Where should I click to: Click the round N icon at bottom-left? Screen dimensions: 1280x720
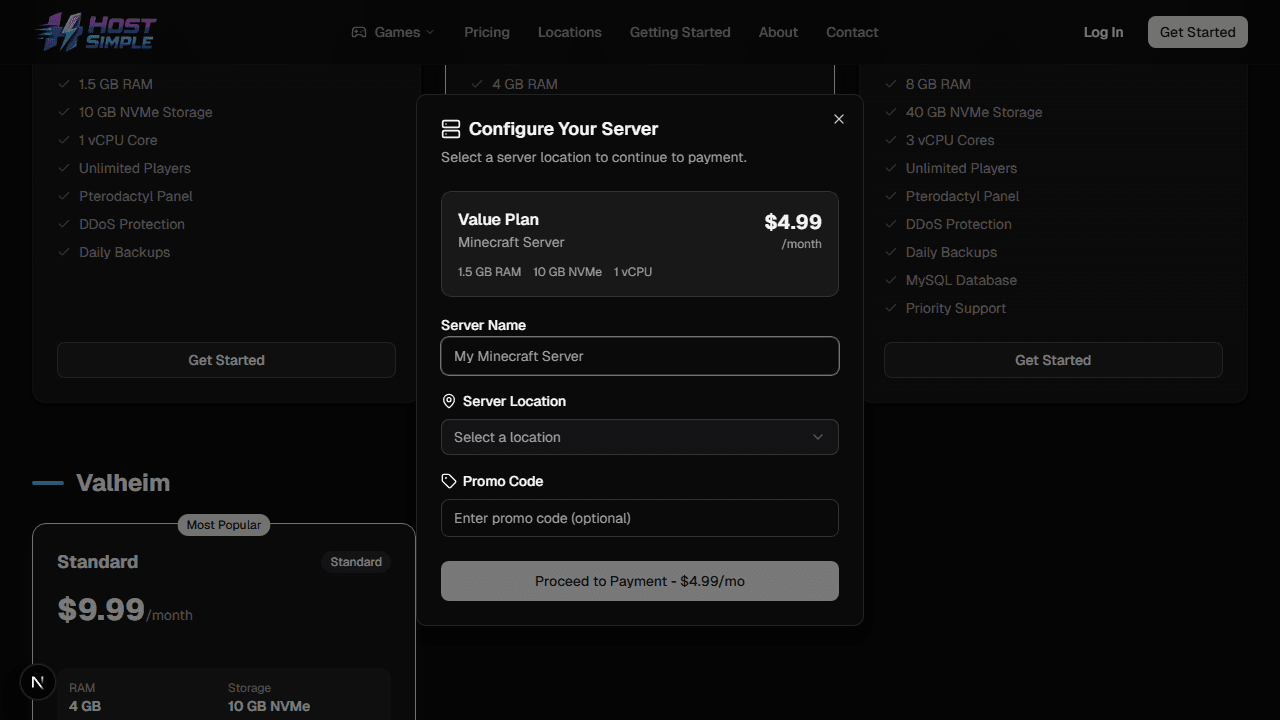pos(38,682)
